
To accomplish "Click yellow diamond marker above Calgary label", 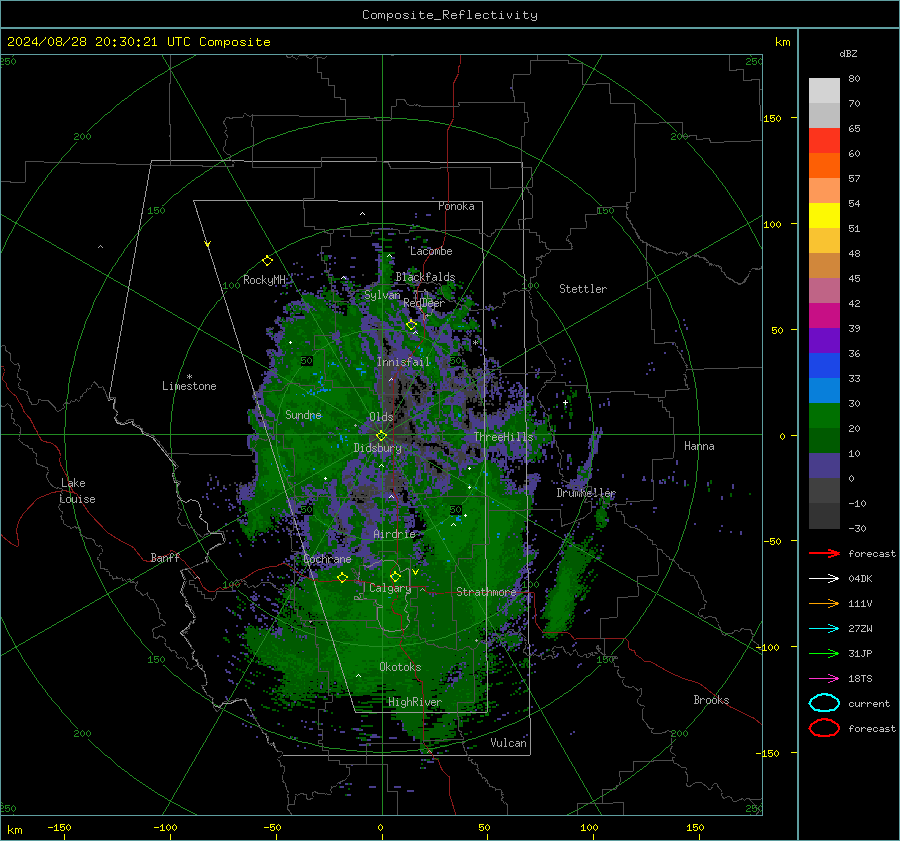I will tap(395, 576).
